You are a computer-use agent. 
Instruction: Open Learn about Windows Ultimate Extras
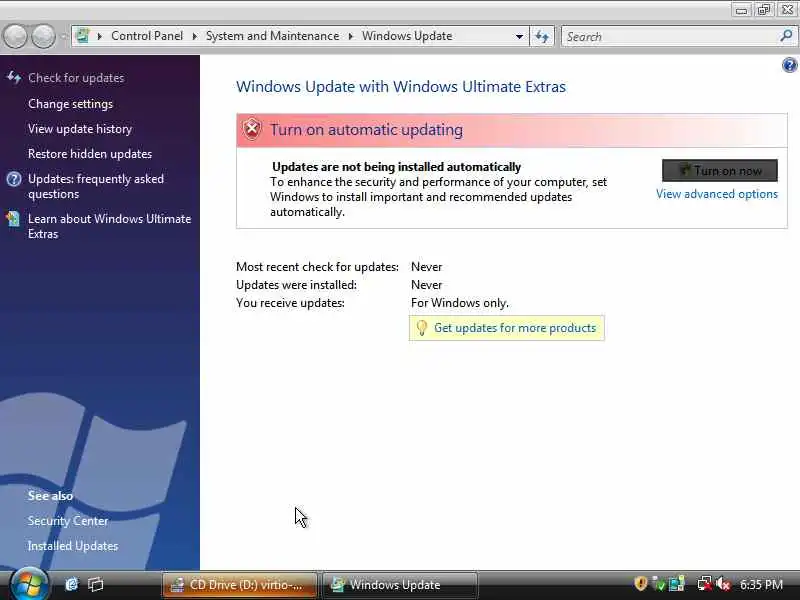(x=110, y=226)
